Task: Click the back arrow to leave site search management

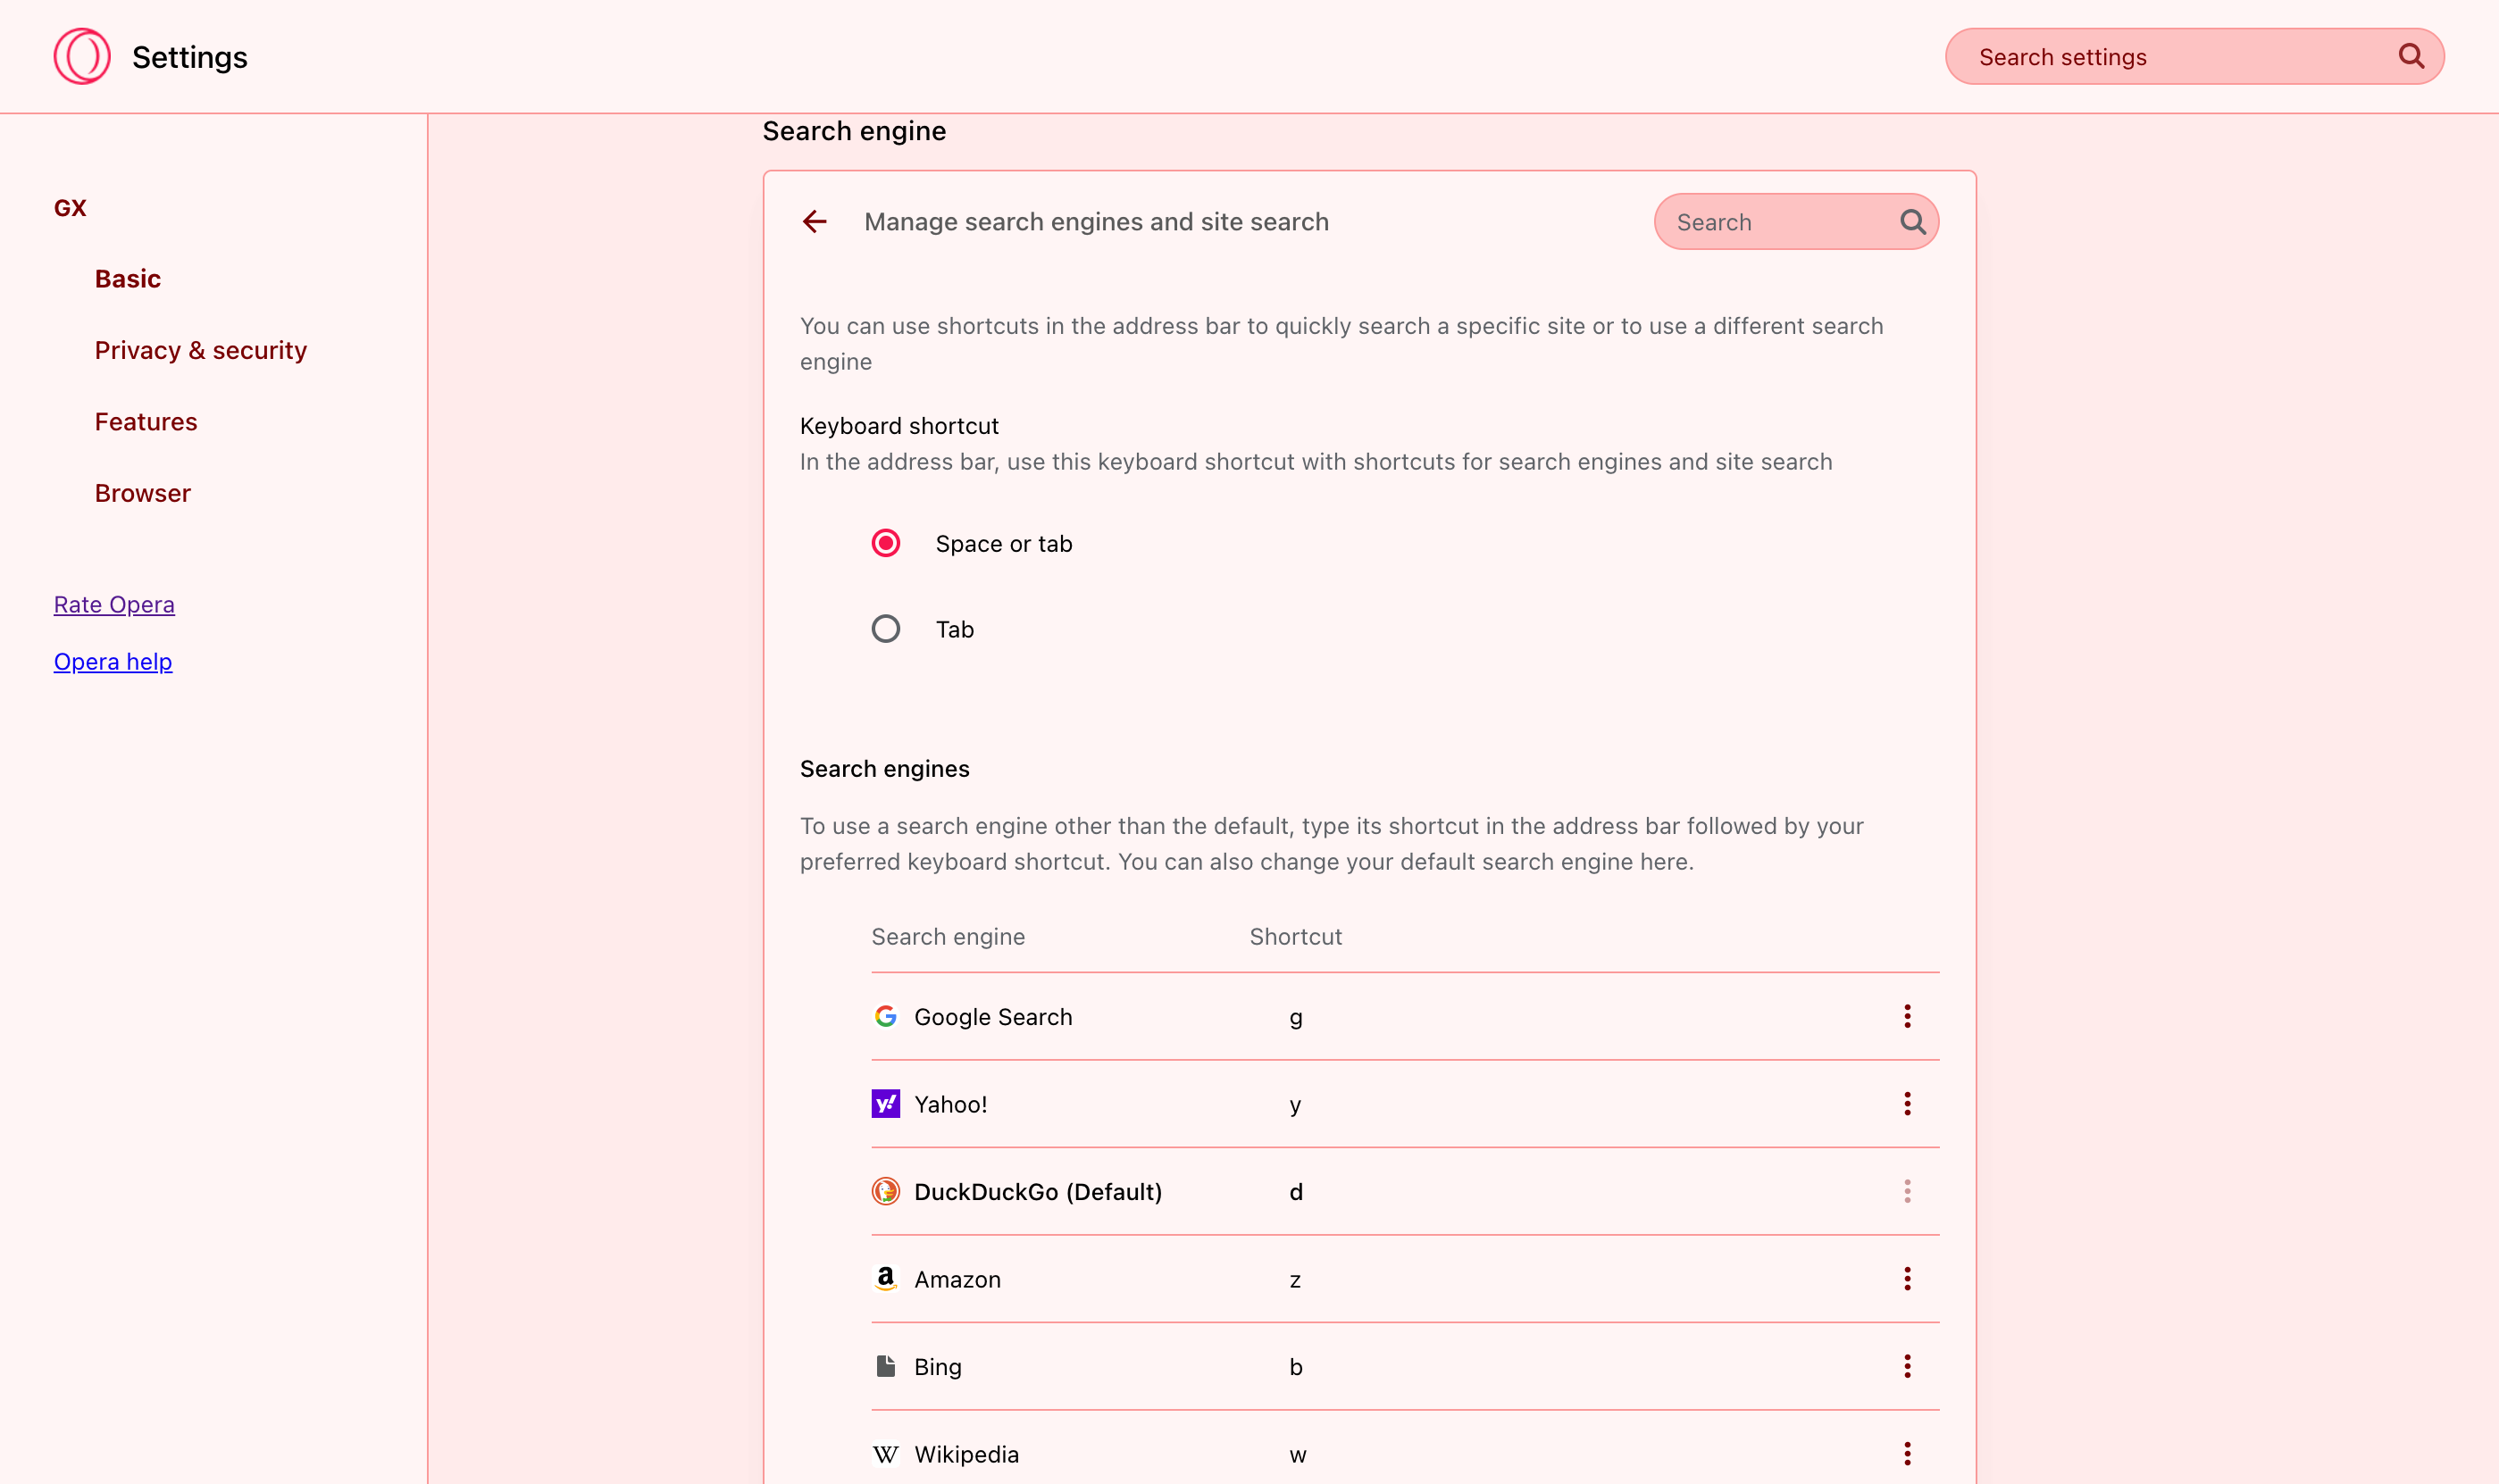Action: coord(815,221)
